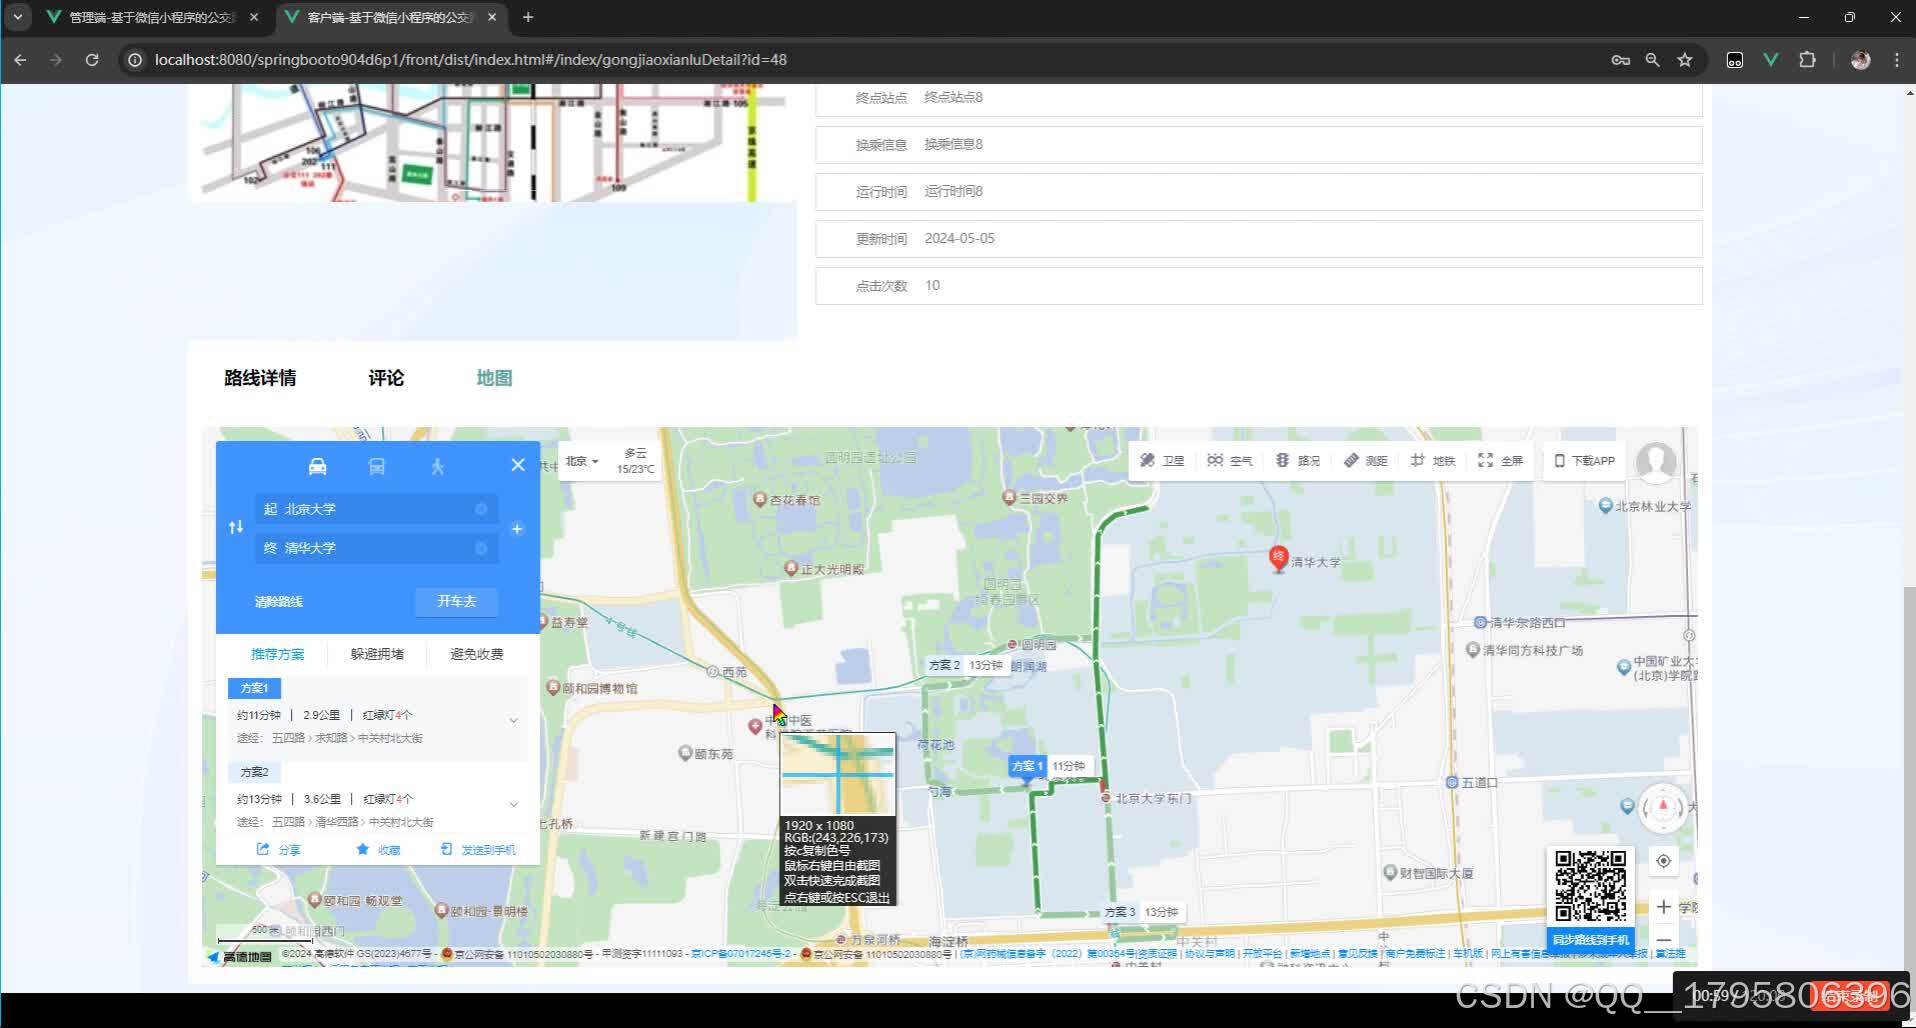
Task: Reload the browser page
Action: [x=92, y=60]
